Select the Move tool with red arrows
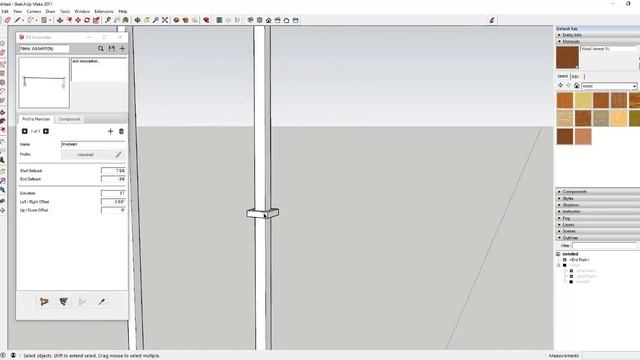Viewport: 640px width, 360px height. (x=78, y=20)
